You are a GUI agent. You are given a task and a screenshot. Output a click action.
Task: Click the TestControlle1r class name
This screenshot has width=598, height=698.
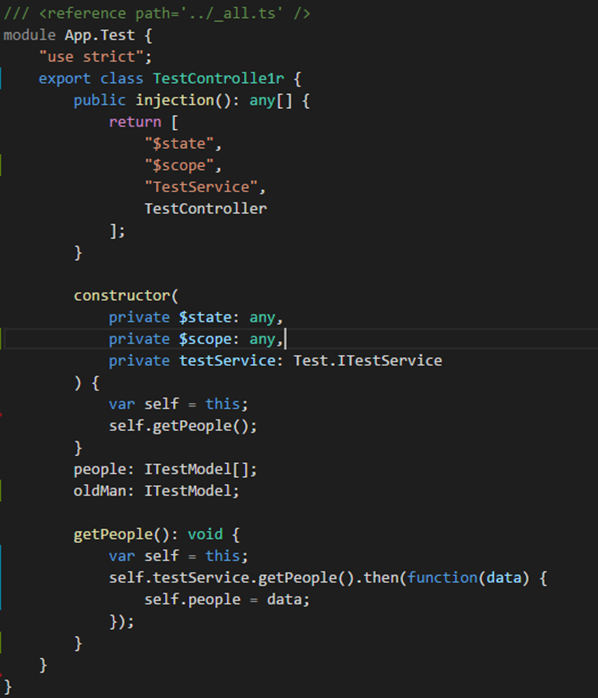point(218,78)
